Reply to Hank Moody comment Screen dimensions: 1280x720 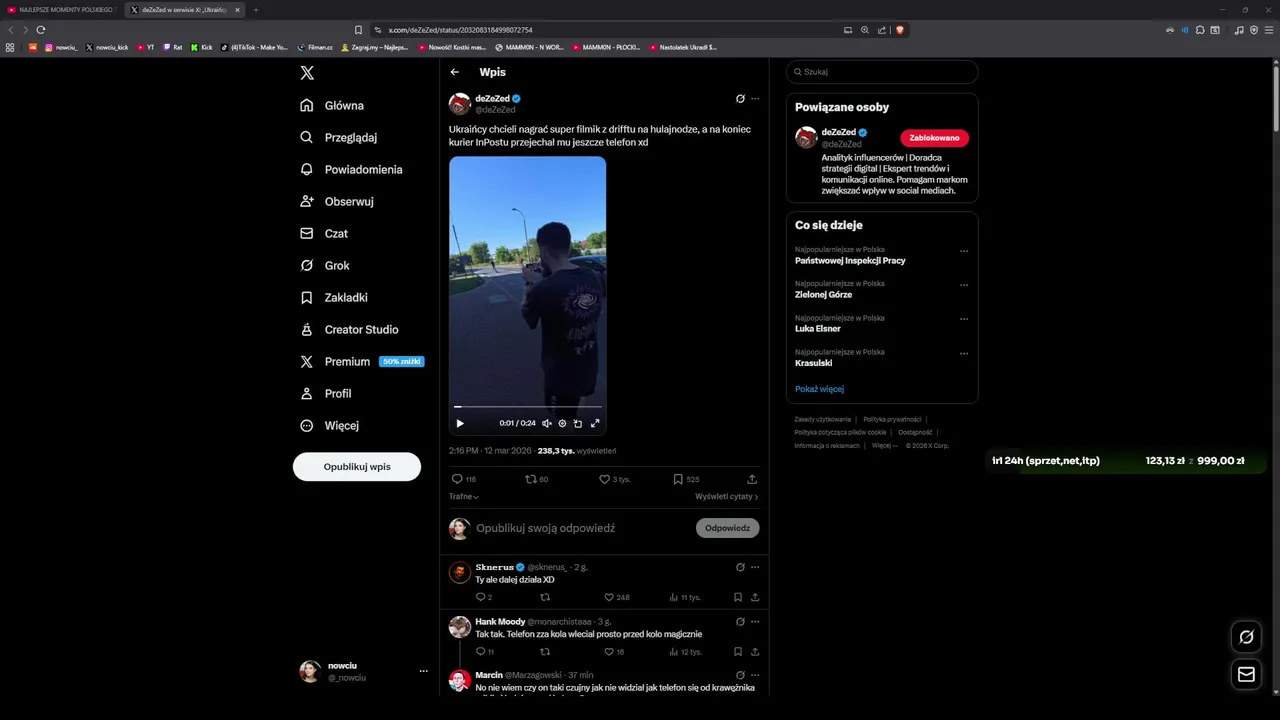coord(485,652)
